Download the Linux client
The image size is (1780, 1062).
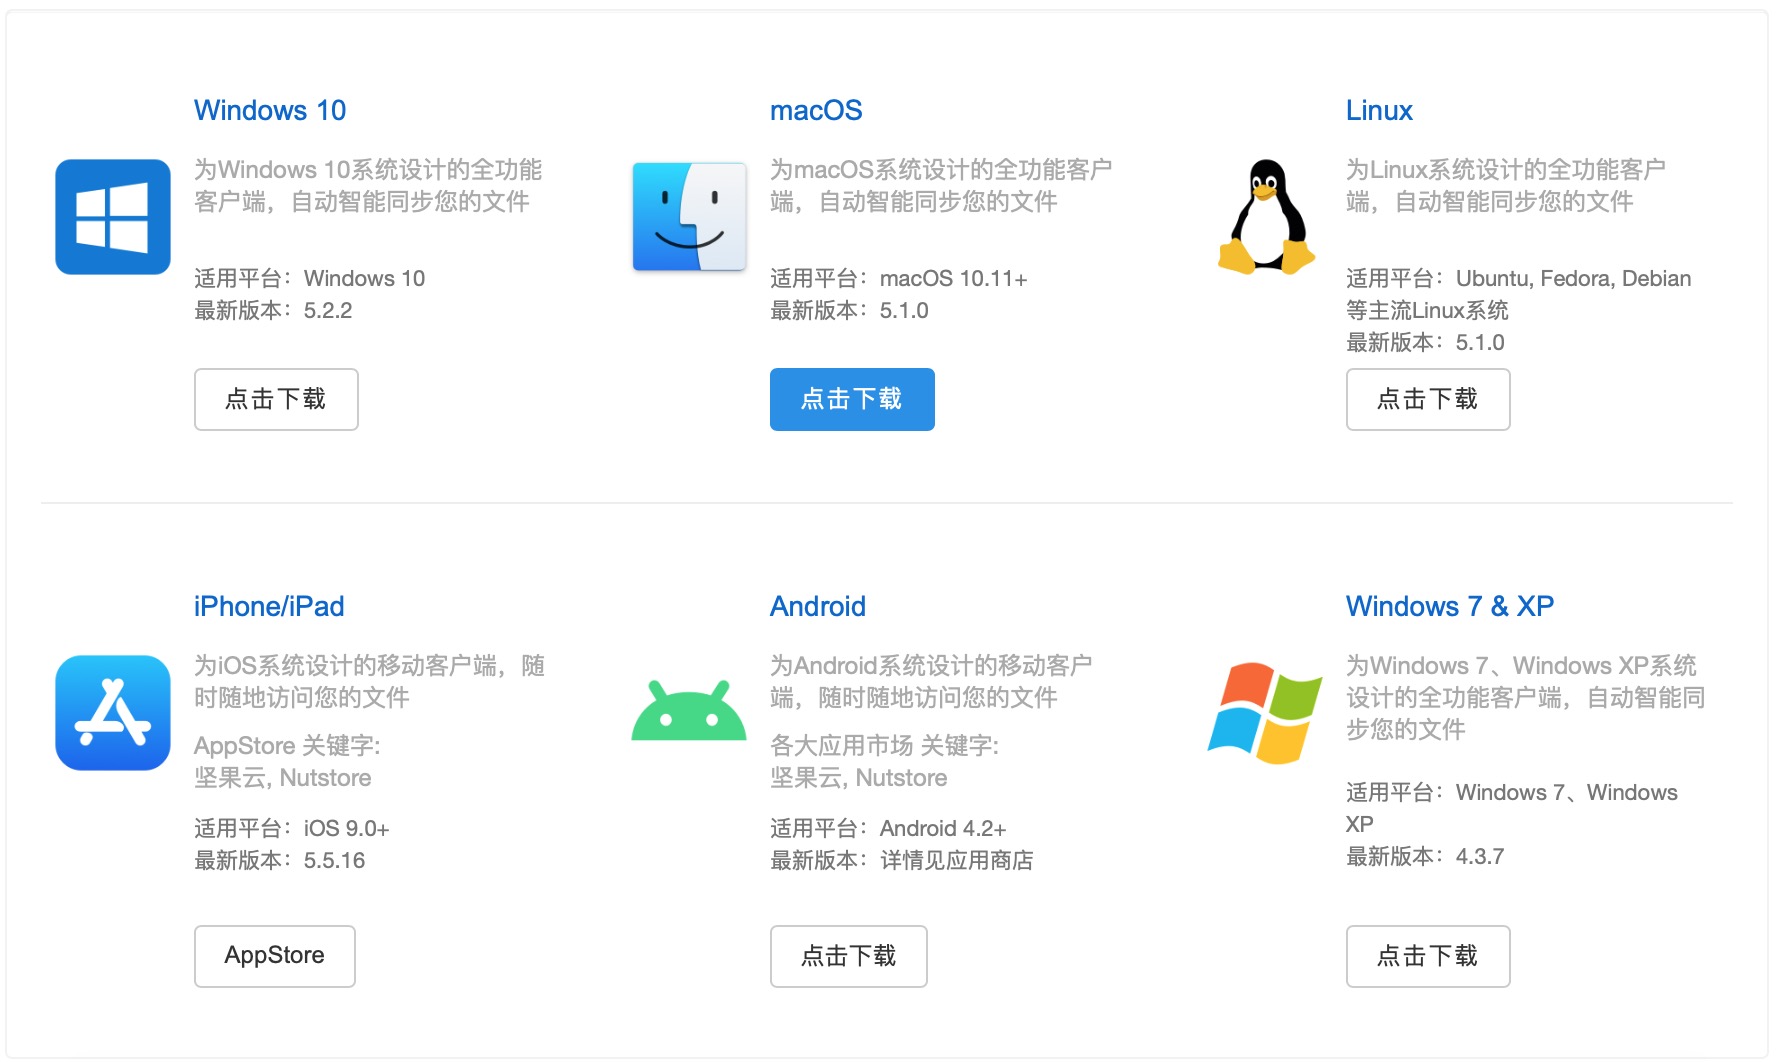[1428, 399]
